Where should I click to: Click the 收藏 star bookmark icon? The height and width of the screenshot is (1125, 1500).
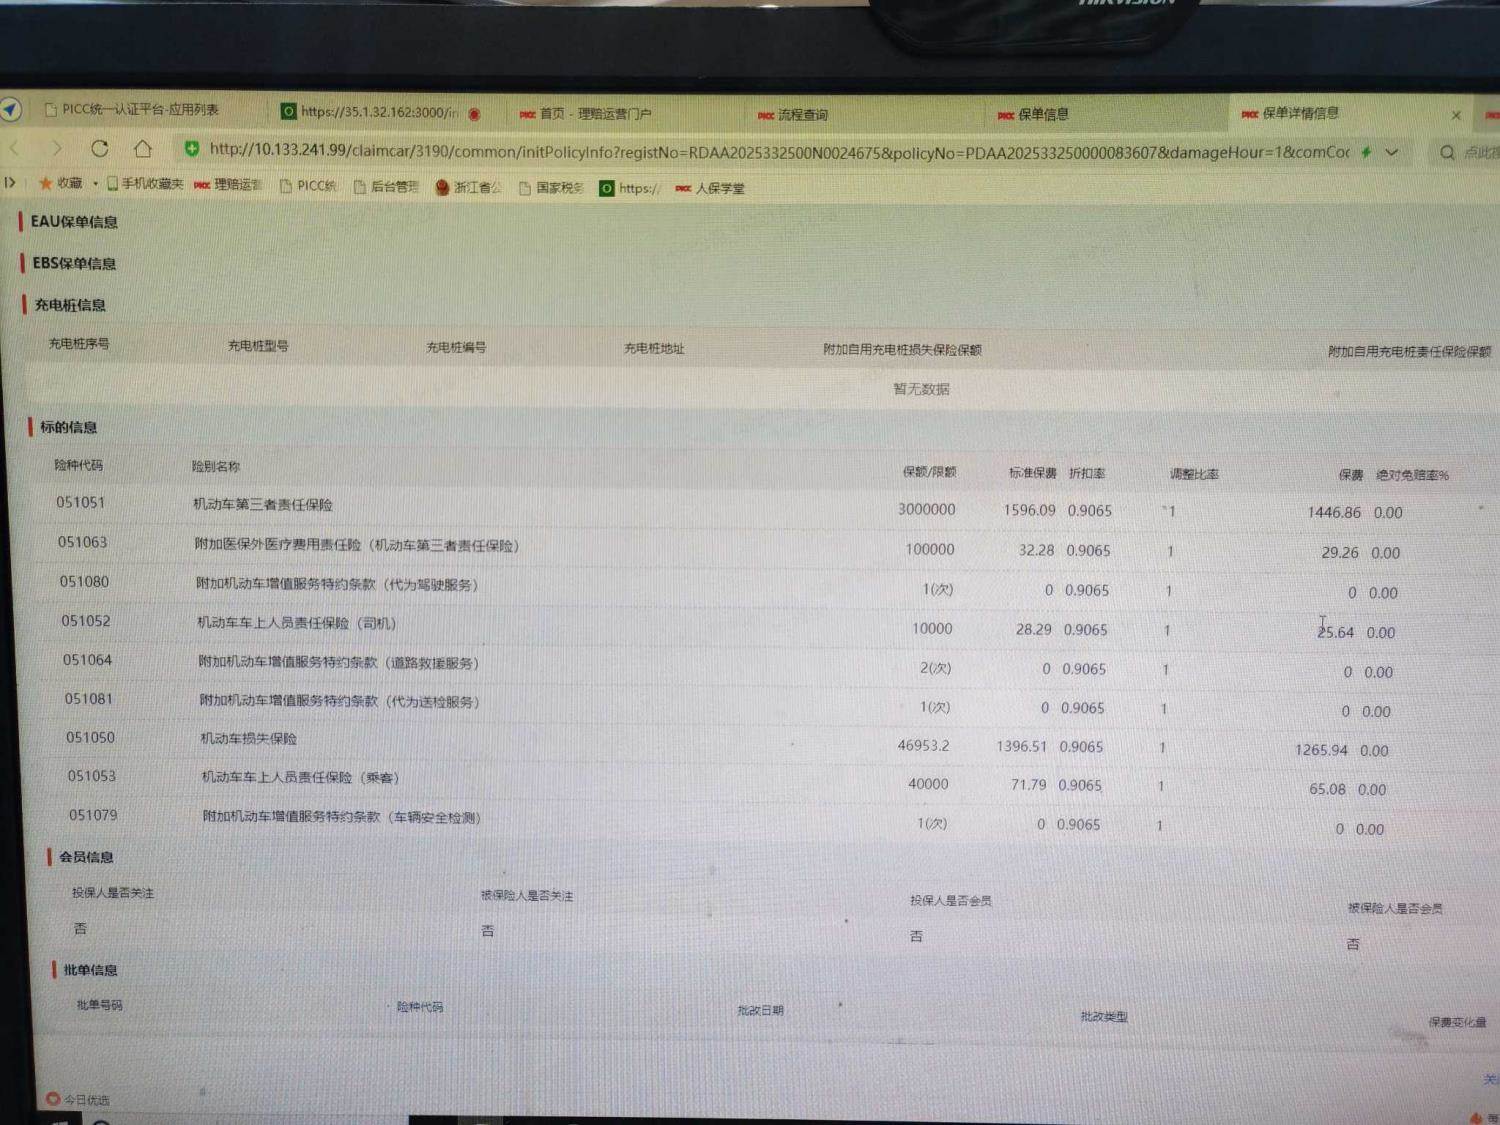45,183
